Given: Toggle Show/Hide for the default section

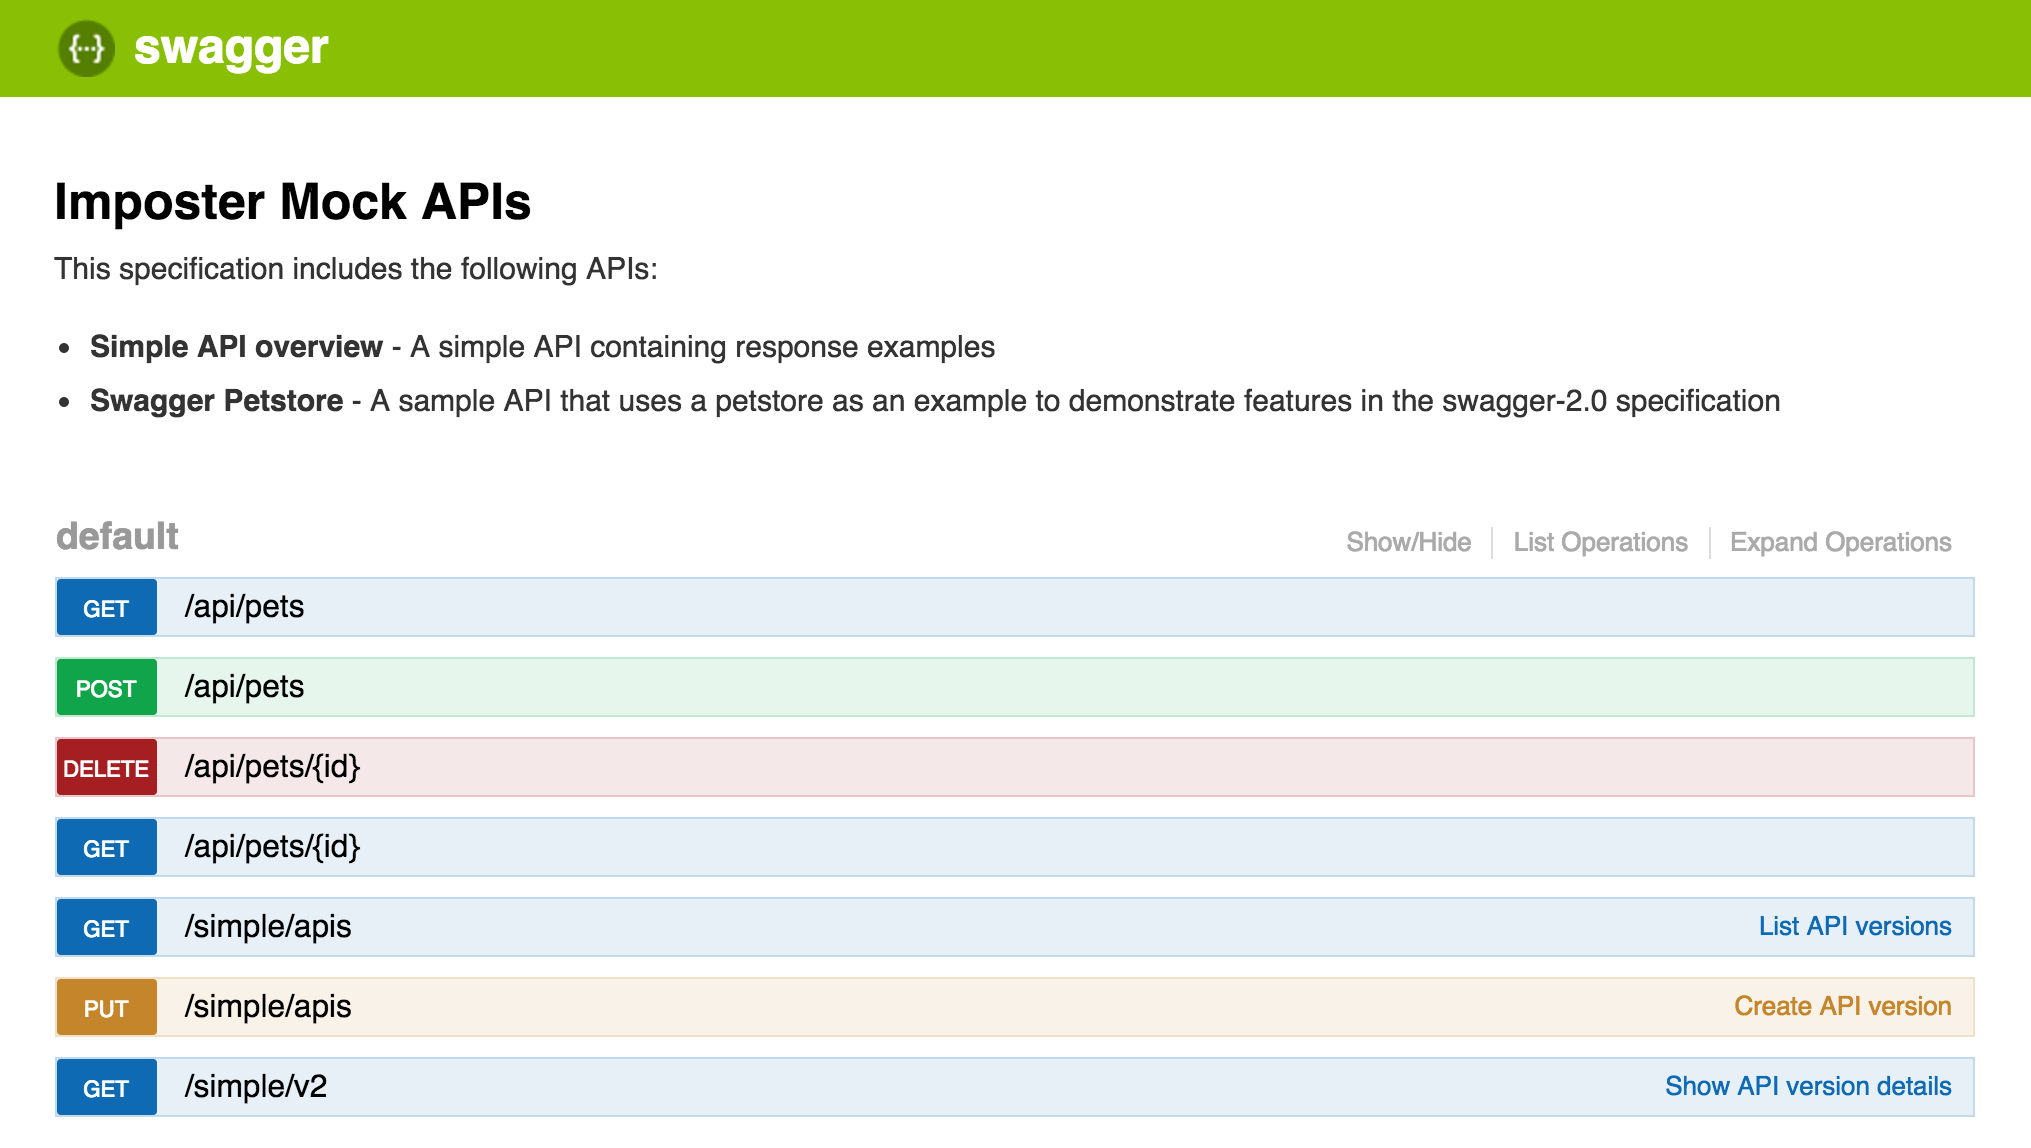Looking at the screenshot, I should [1408, 541].
